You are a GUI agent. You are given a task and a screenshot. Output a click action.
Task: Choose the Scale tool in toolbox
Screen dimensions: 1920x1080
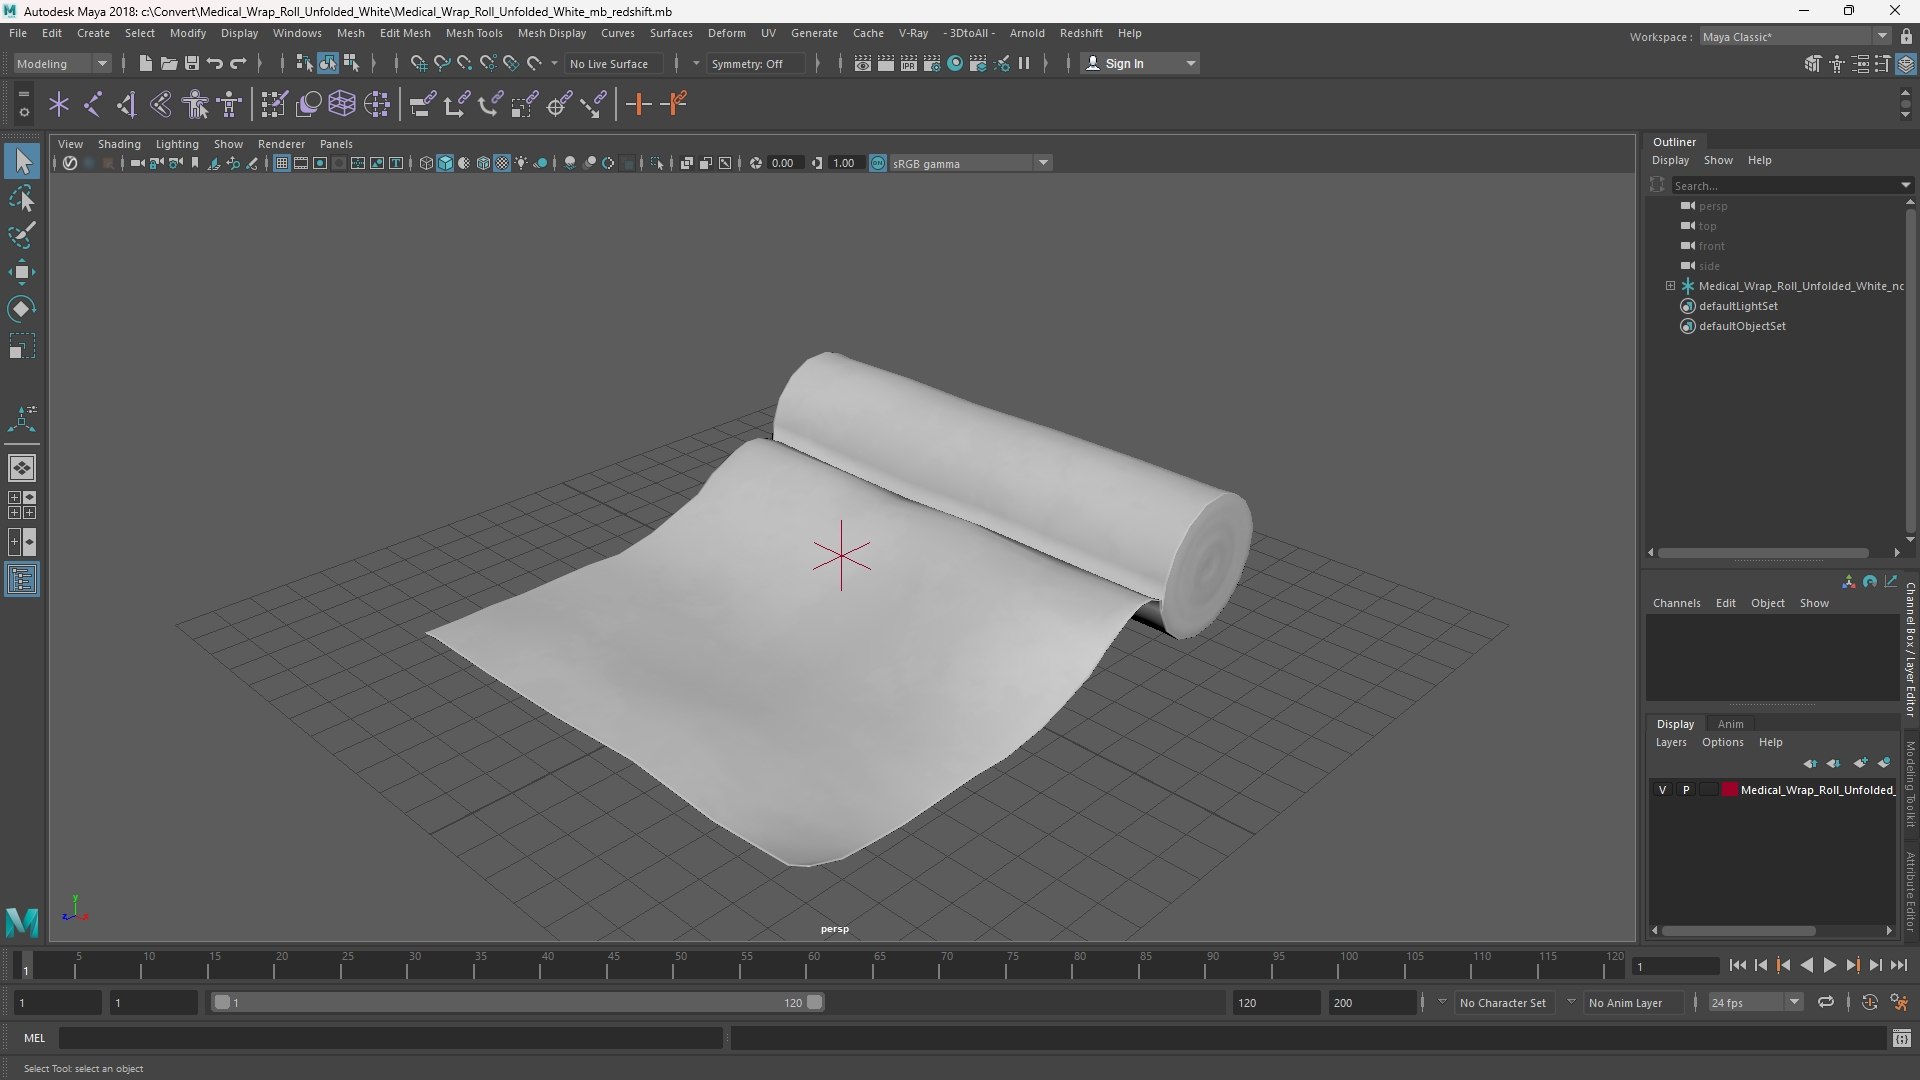coord(22,346)
